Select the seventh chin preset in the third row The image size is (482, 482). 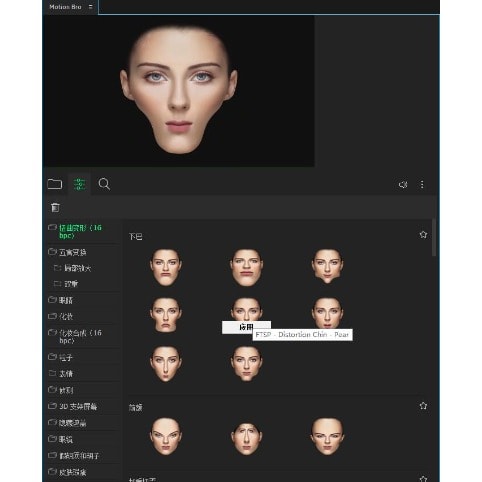click(x=166, y=364)
